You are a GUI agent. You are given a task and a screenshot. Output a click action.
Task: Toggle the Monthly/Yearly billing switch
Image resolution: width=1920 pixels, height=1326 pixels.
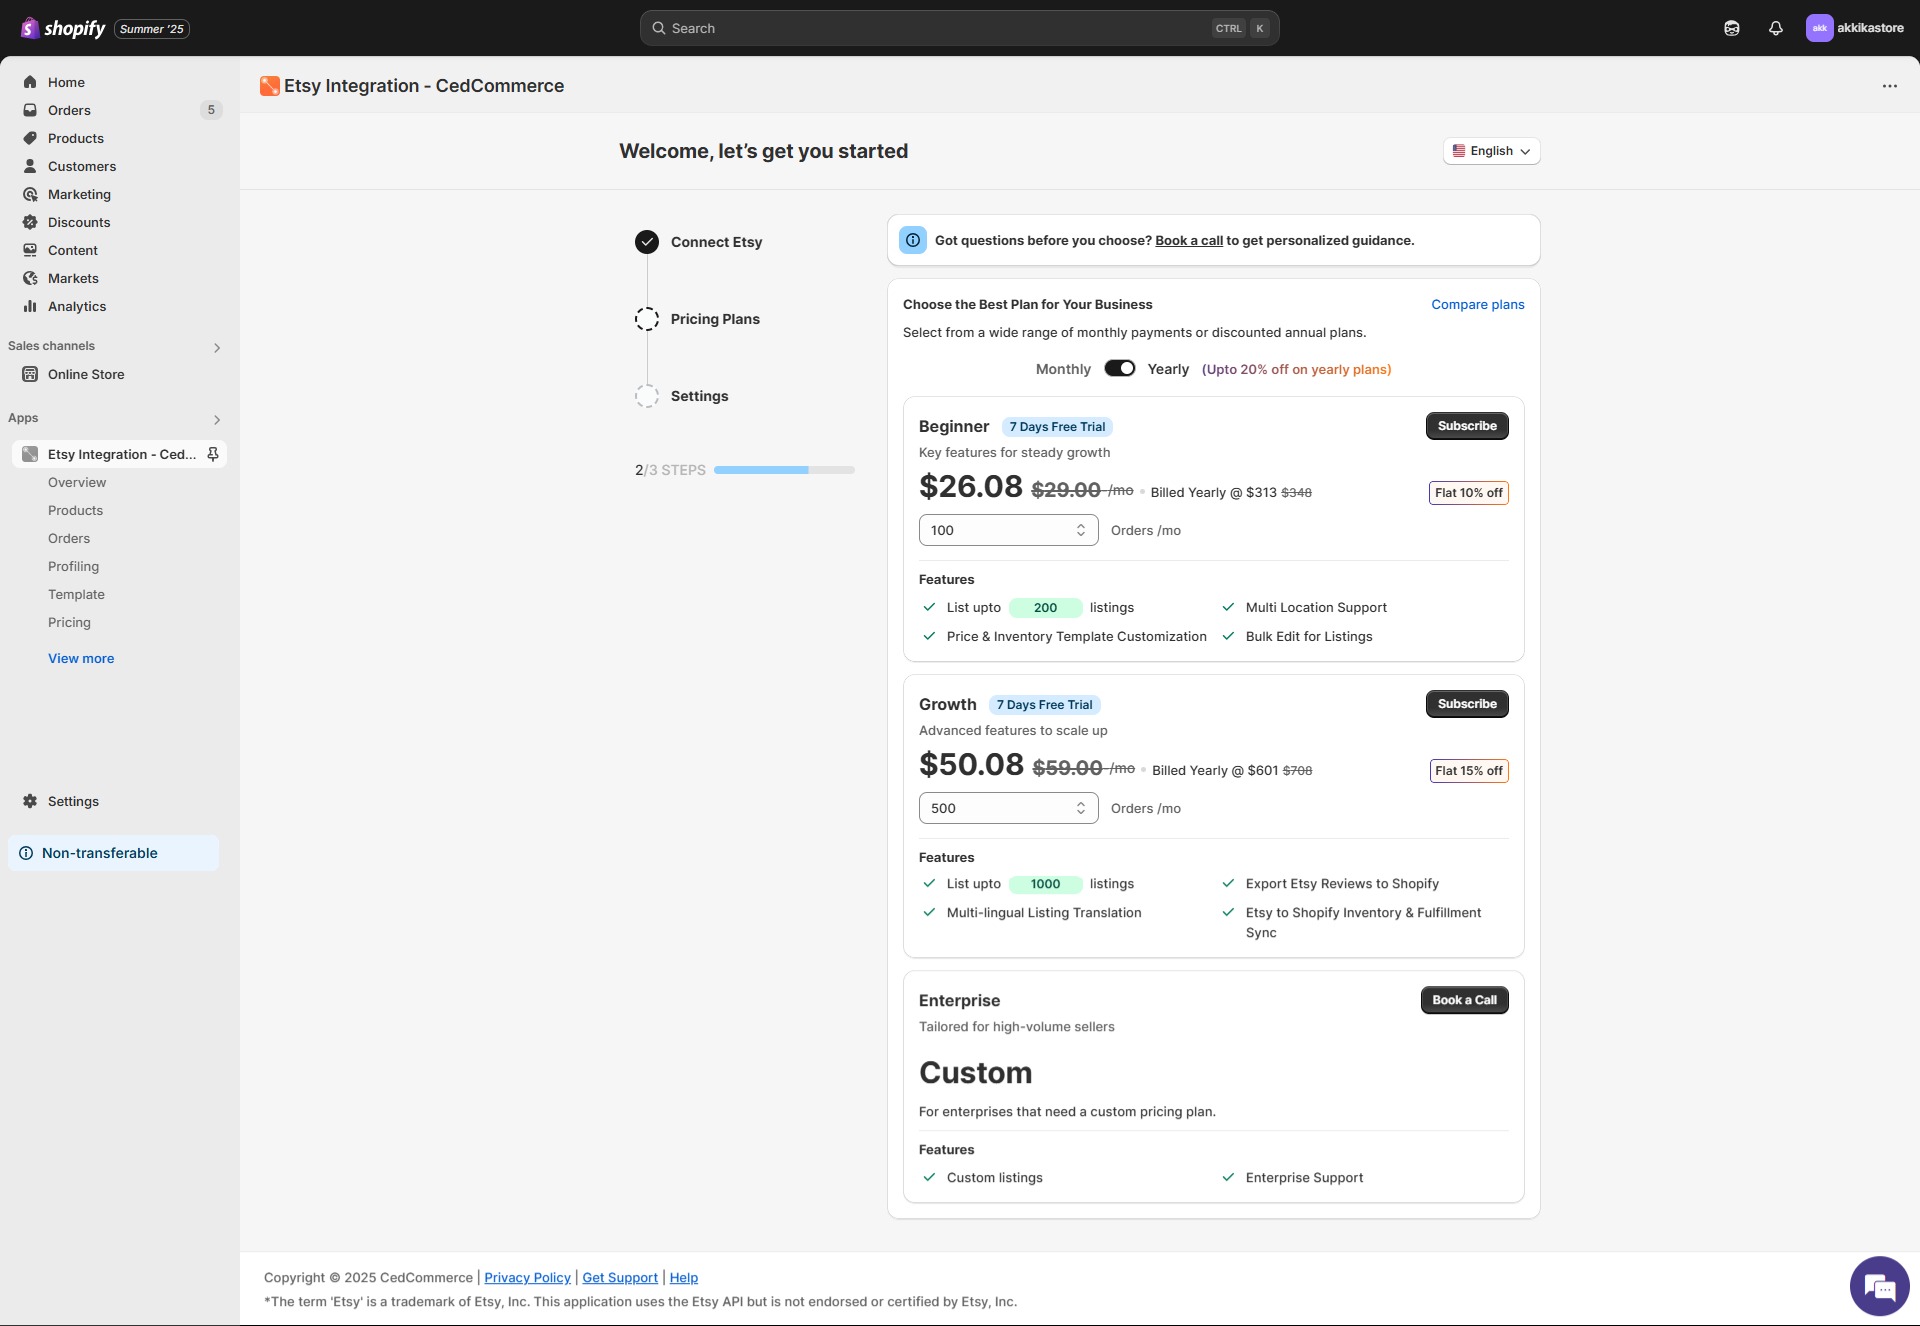pyautogui.click(x=1119, y=369)
